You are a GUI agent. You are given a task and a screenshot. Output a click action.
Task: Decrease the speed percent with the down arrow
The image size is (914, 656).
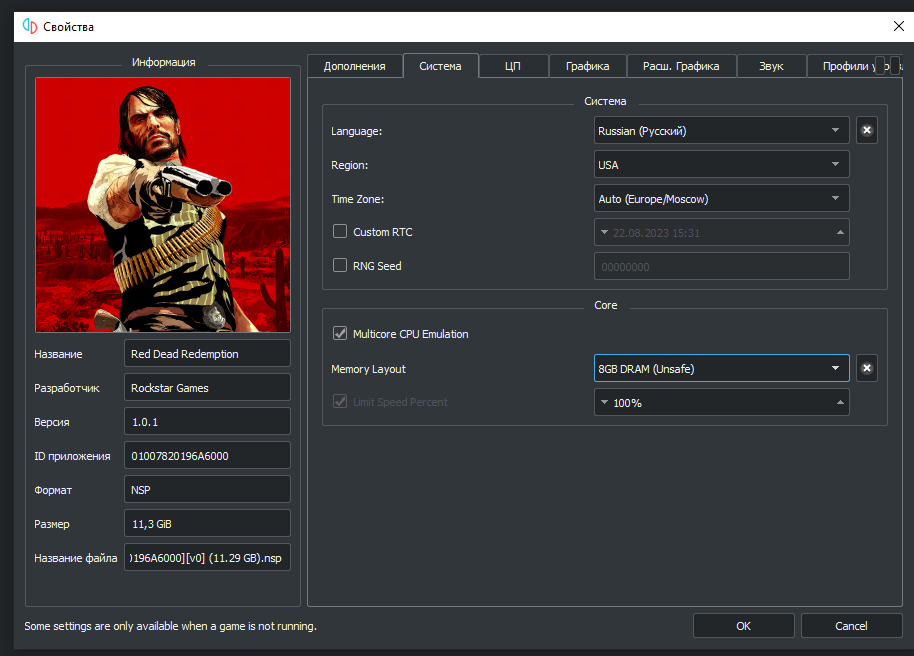coord(604,402)
